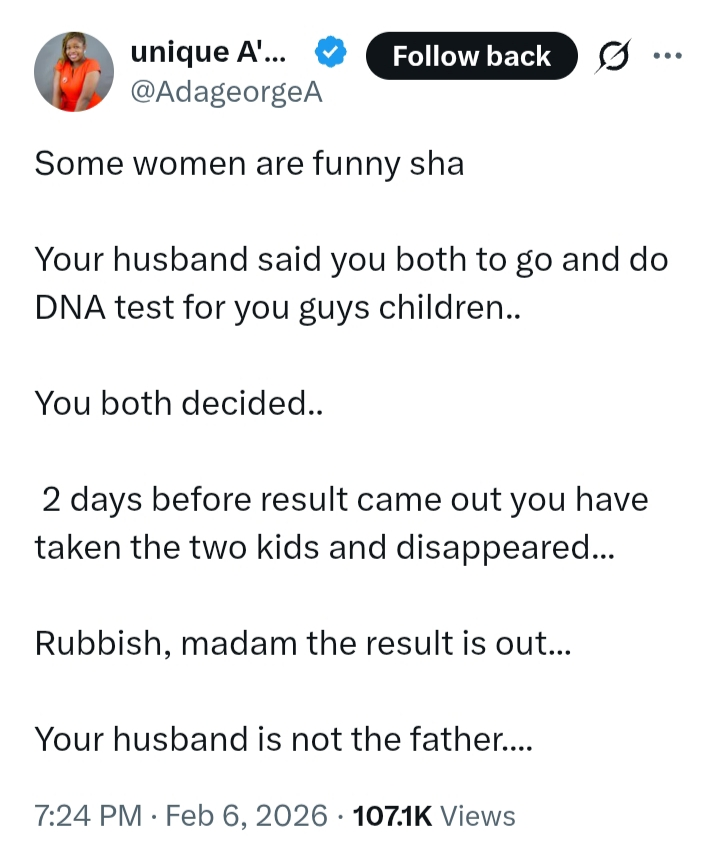Viewport: 720px width, 857px height.
Task: Click the line starting "Your husband said you both"
Action: [351, 260]
